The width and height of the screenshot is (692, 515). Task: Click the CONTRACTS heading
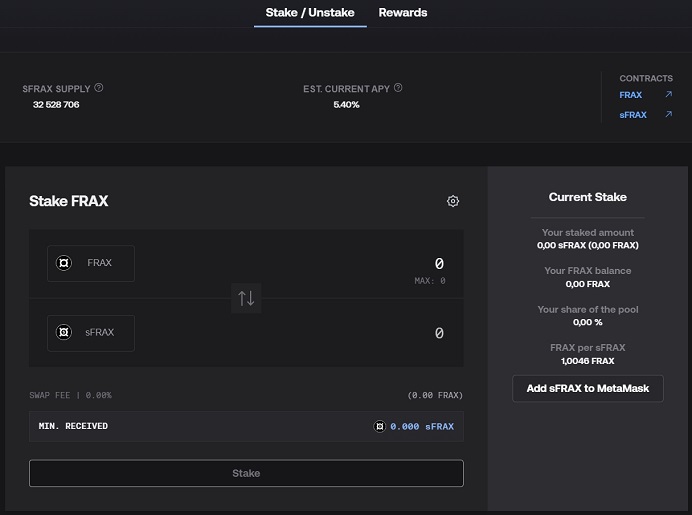click(x=646, y=78)
